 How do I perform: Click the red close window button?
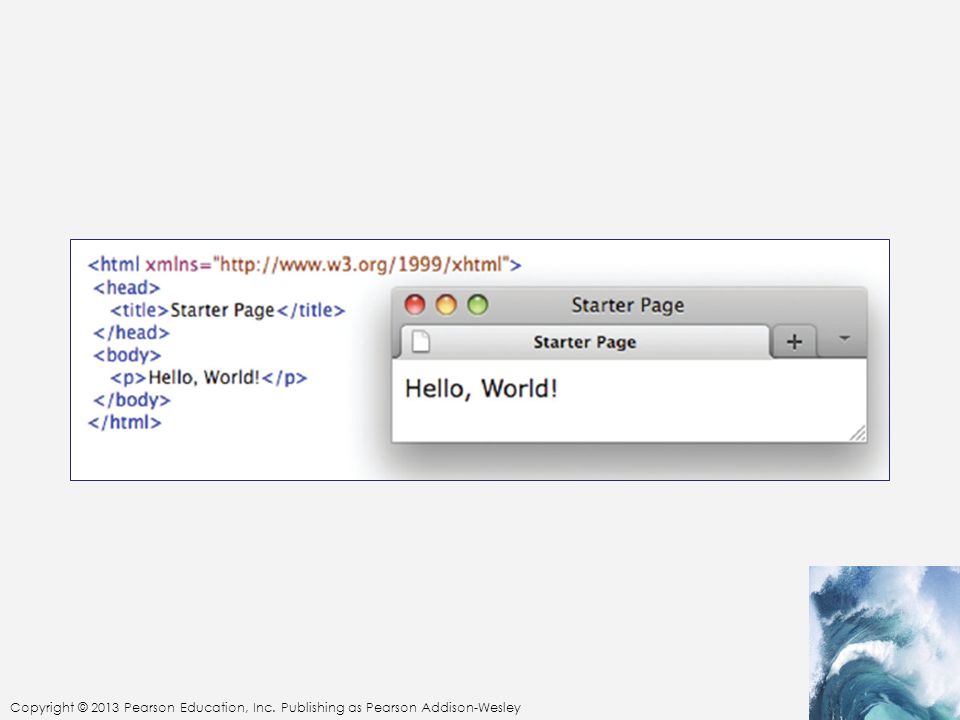[x=415, y=304]
